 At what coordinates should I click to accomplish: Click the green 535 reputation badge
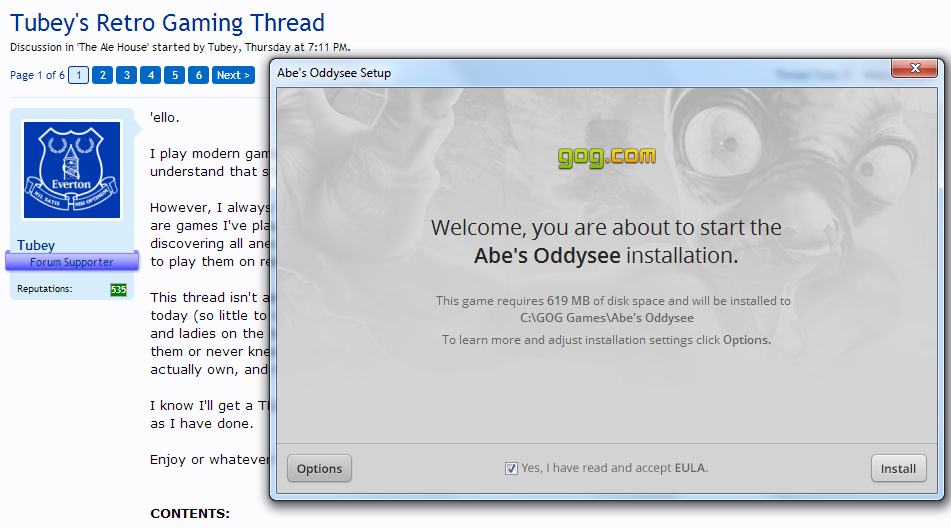click(x=118, y=290)
